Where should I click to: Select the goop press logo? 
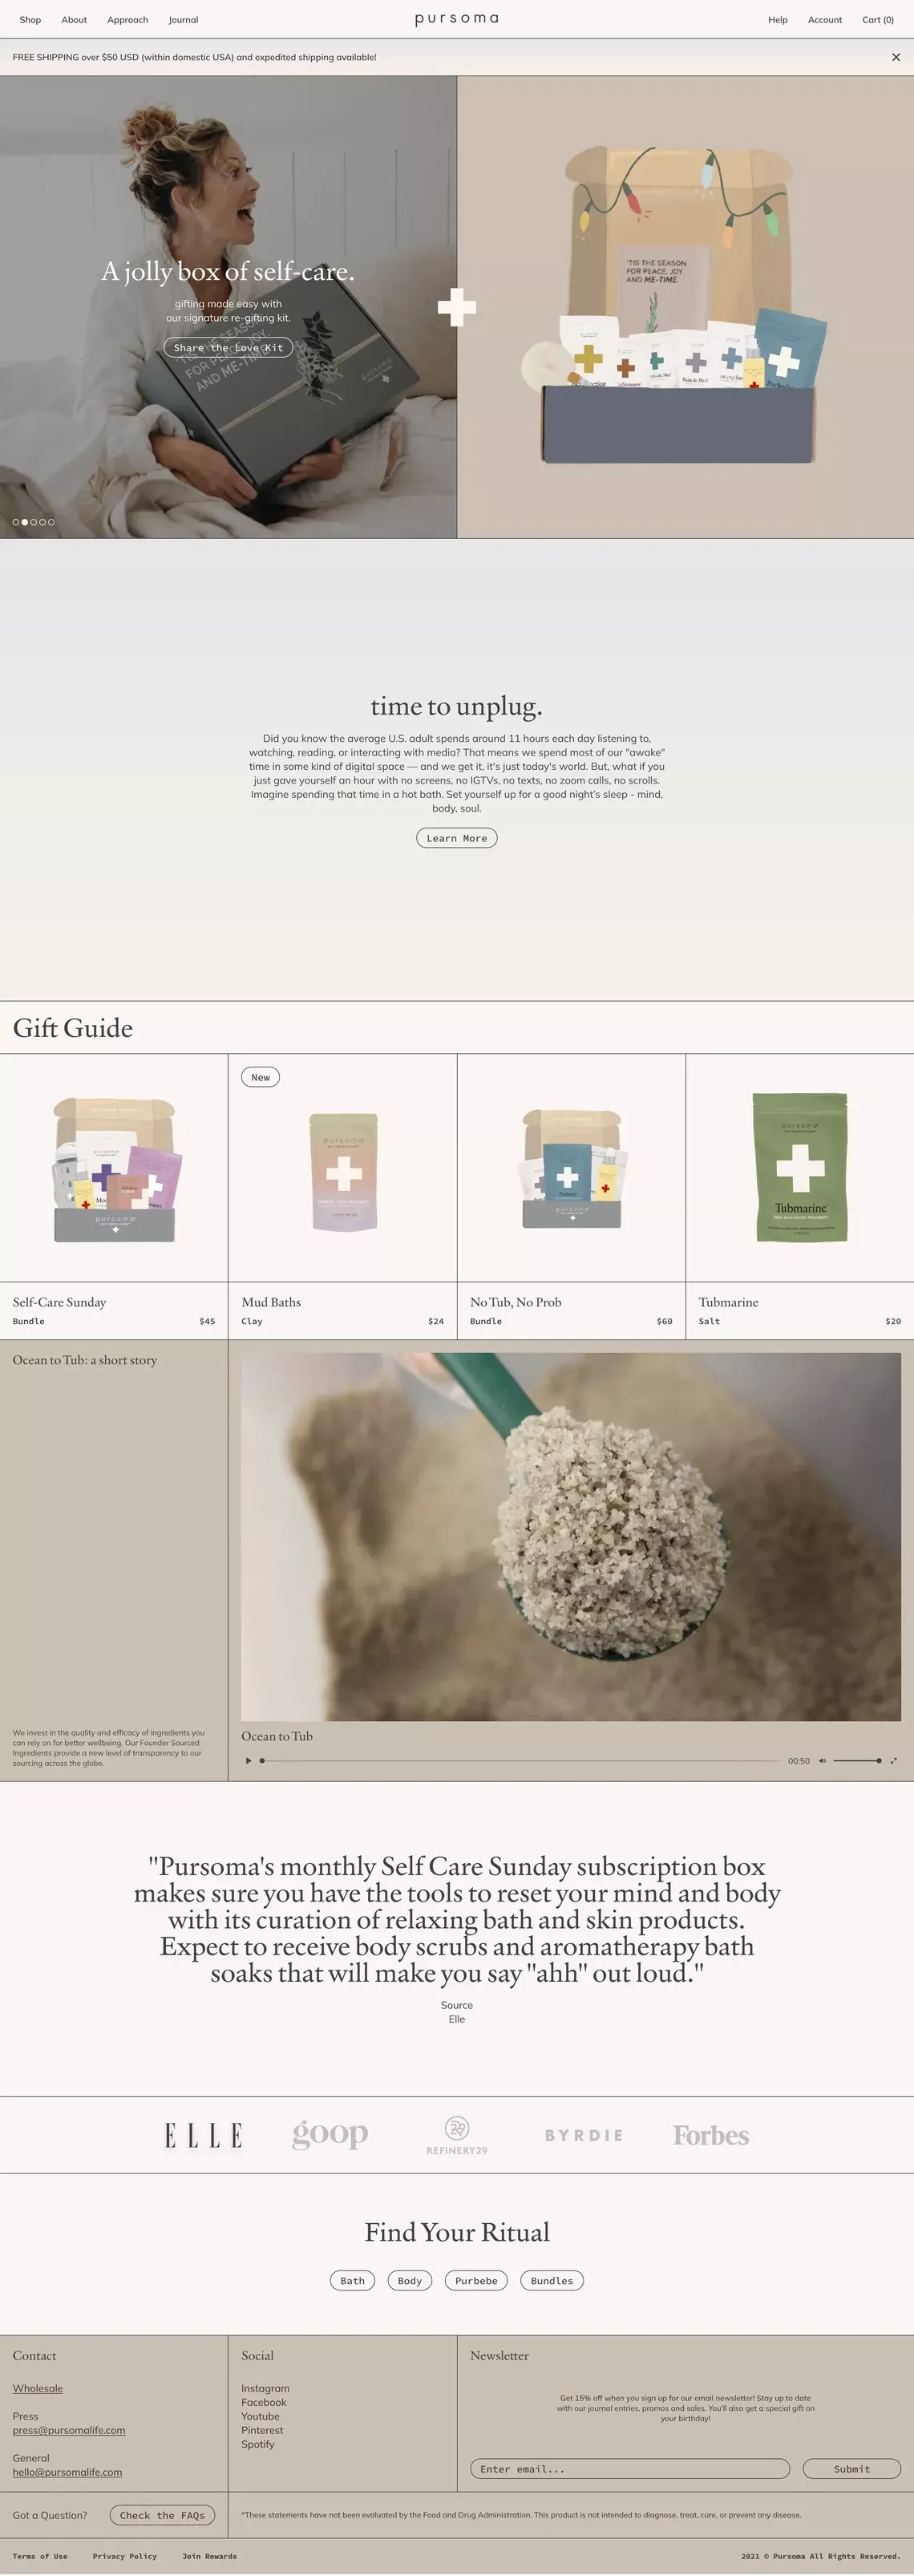[330, 2135]
